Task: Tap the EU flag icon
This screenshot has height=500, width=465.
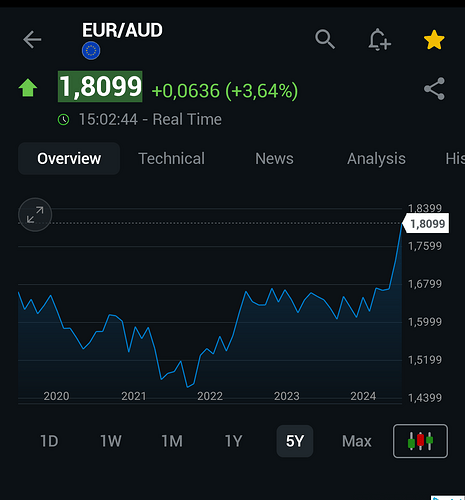Action: 91,51
